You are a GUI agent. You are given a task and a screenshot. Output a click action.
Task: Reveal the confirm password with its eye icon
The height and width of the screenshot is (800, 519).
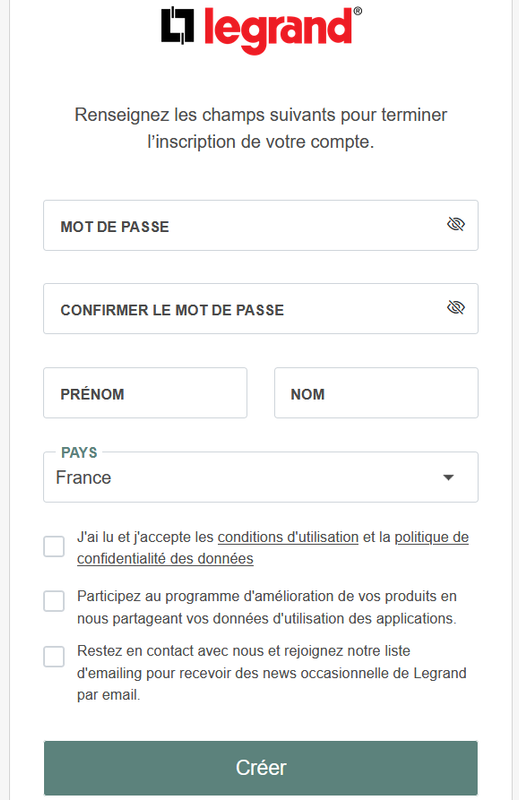pyautogui.click(x=456, y=307)
